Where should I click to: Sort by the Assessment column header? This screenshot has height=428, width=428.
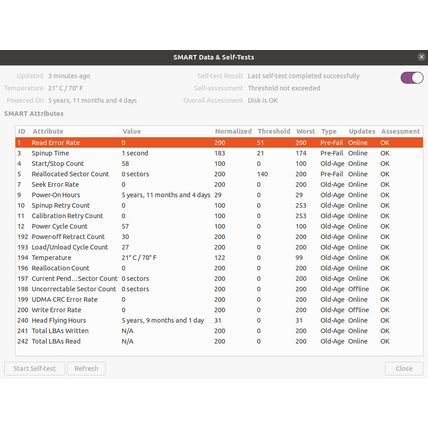(x=401, y=131)
